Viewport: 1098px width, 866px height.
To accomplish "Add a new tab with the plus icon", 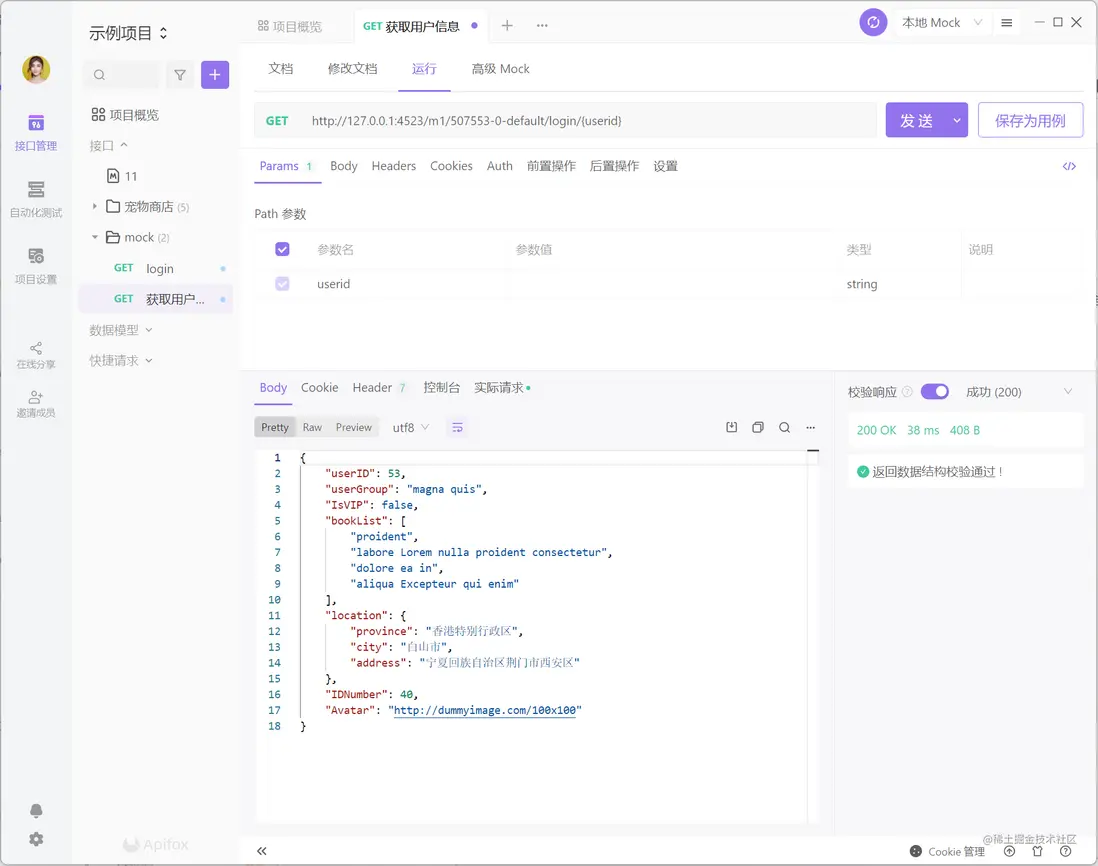I will tap(507, 25).
